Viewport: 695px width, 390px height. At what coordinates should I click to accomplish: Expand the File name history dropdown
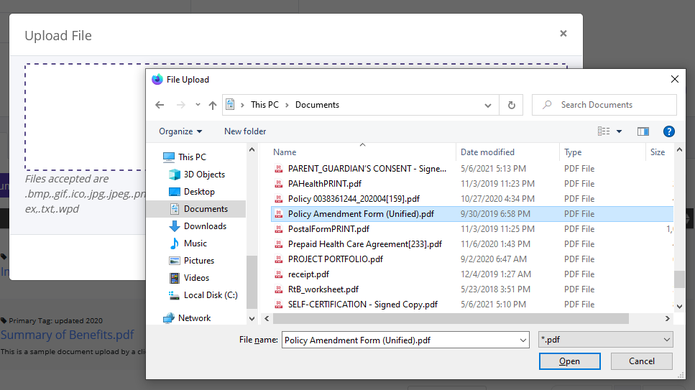click(x=523, y=340)
